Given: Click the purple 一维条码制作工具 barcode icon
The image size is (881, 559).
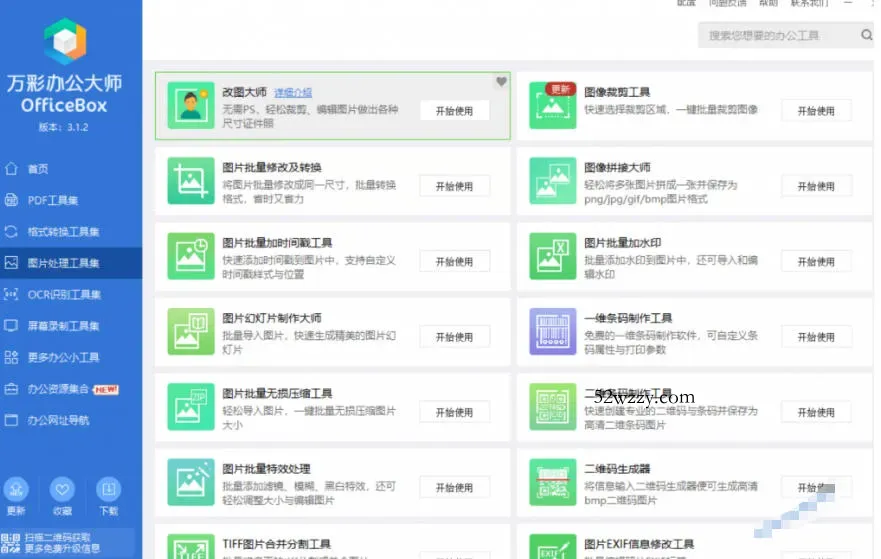Looking at the screenshot, I should tap(552, 331).
